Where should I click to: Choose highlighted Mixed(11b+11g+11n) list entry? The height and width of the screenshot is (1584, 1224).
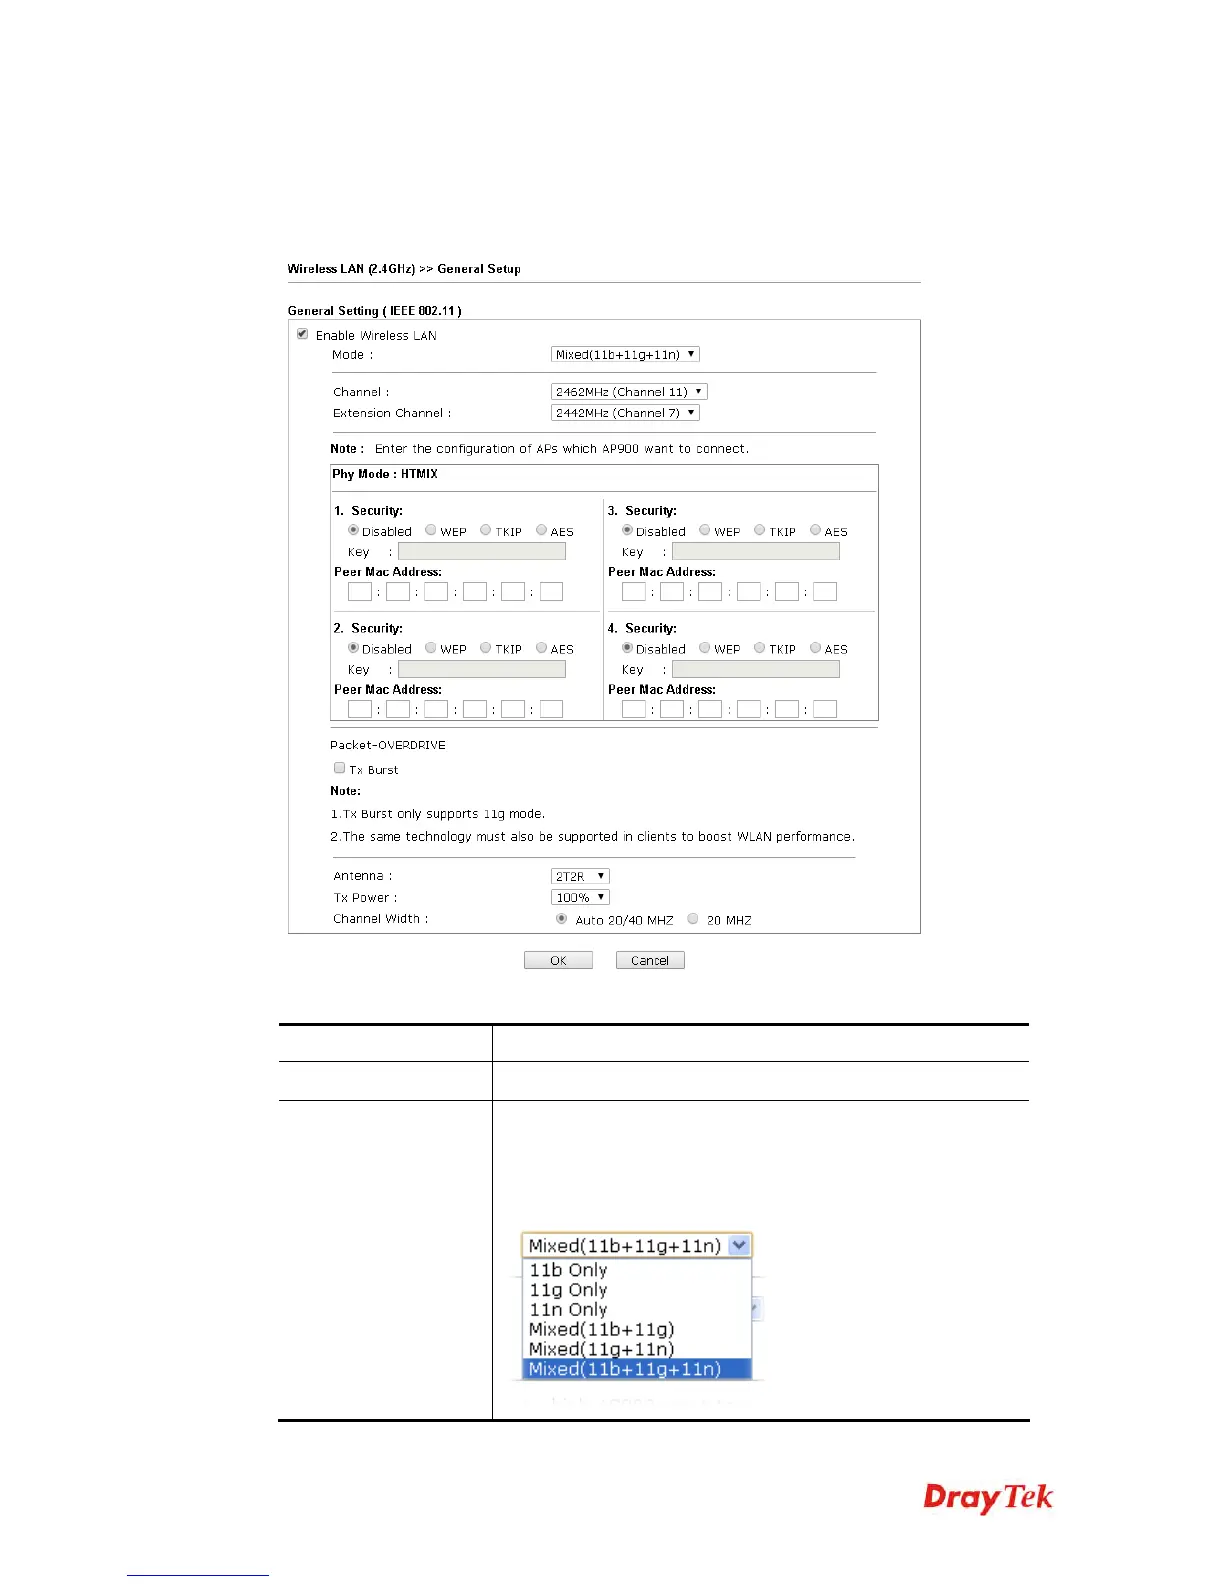[x=637, y=1369]
